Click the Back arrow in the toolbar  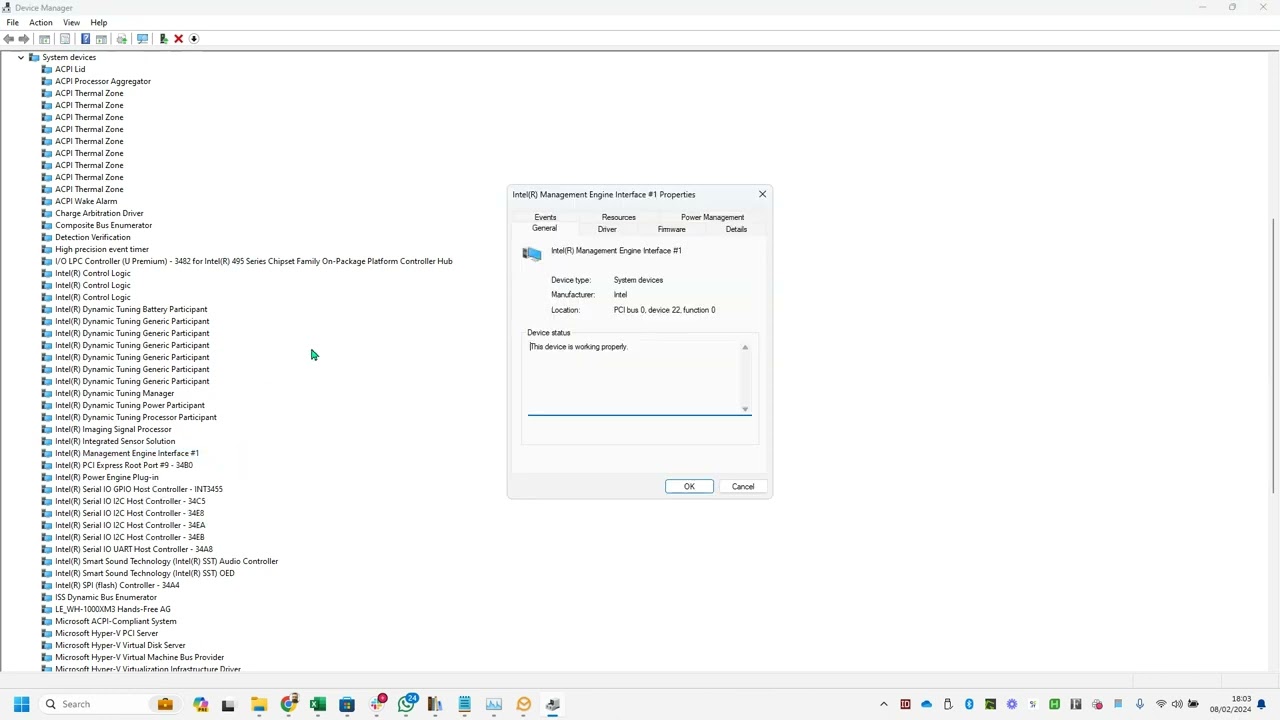tap(9, 39)
